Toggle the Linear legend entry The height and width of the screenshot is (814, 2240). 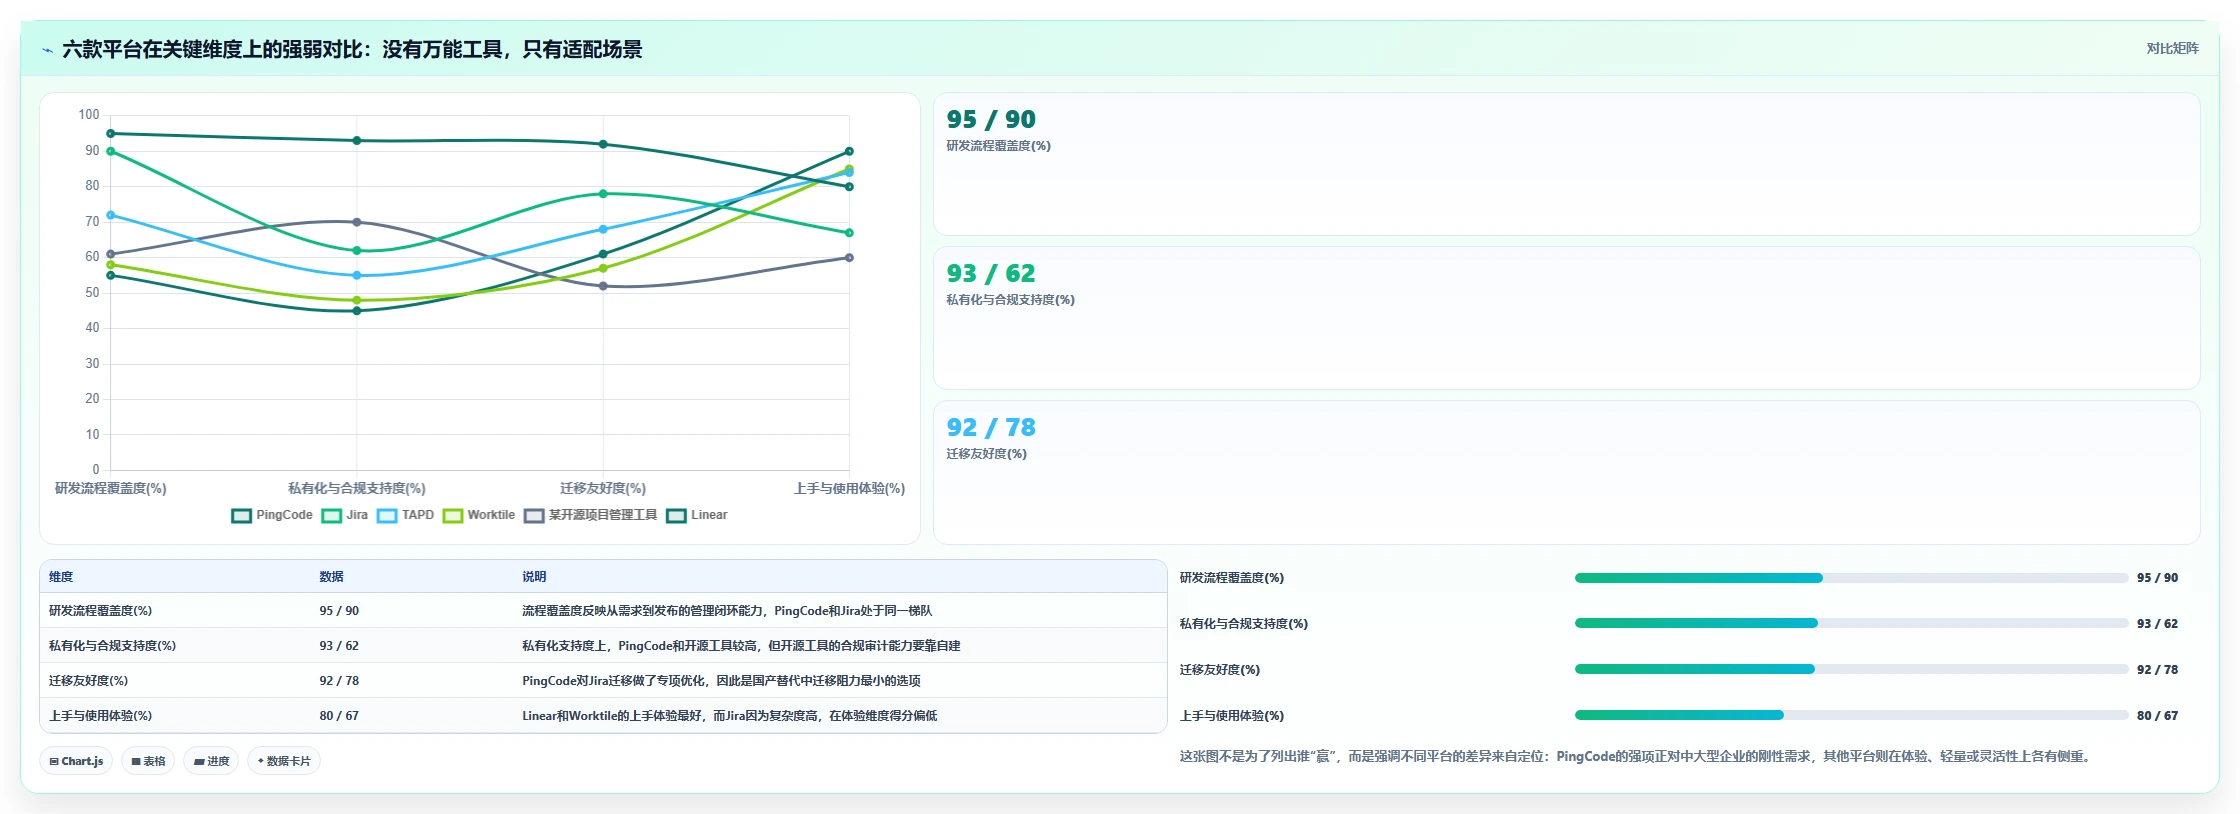[x=697, y=515]
